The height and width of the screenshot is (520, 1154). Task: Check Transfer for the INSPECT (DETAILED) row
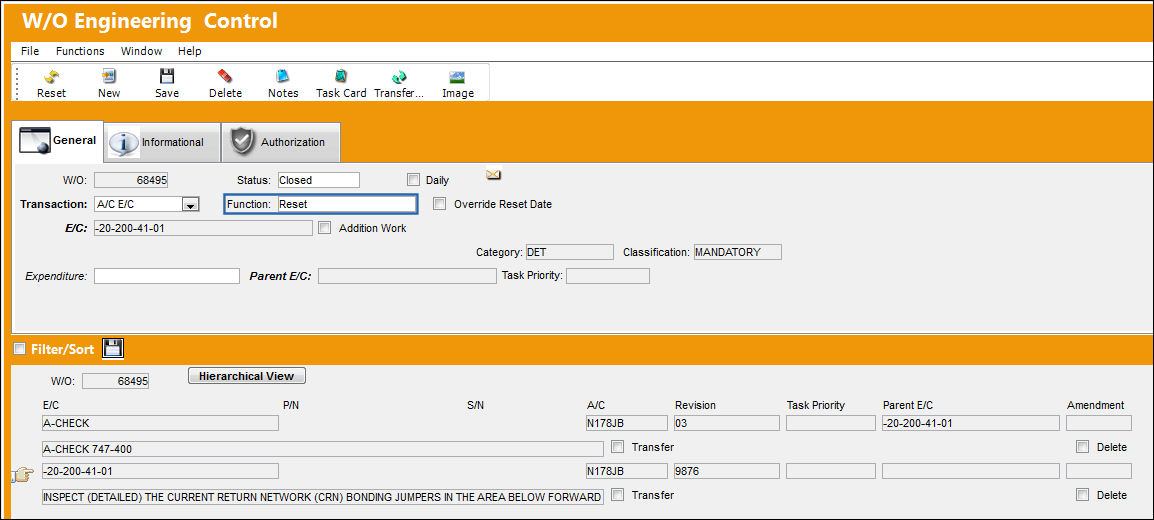pos(617,495)
